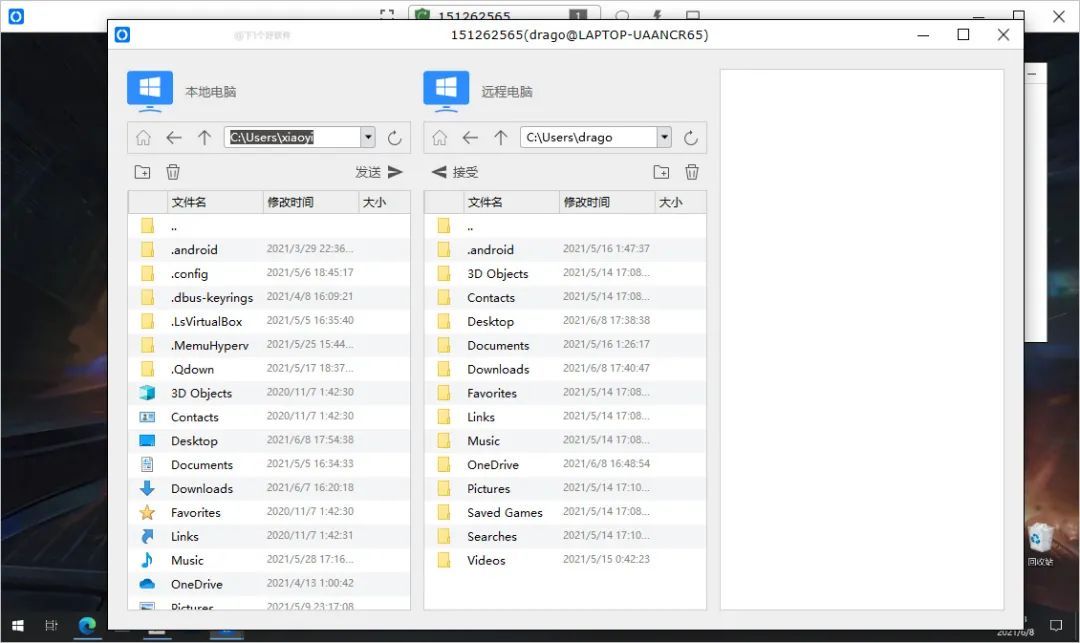Go back in the local computer panel
1080x643 pixels.
[174, 138]
